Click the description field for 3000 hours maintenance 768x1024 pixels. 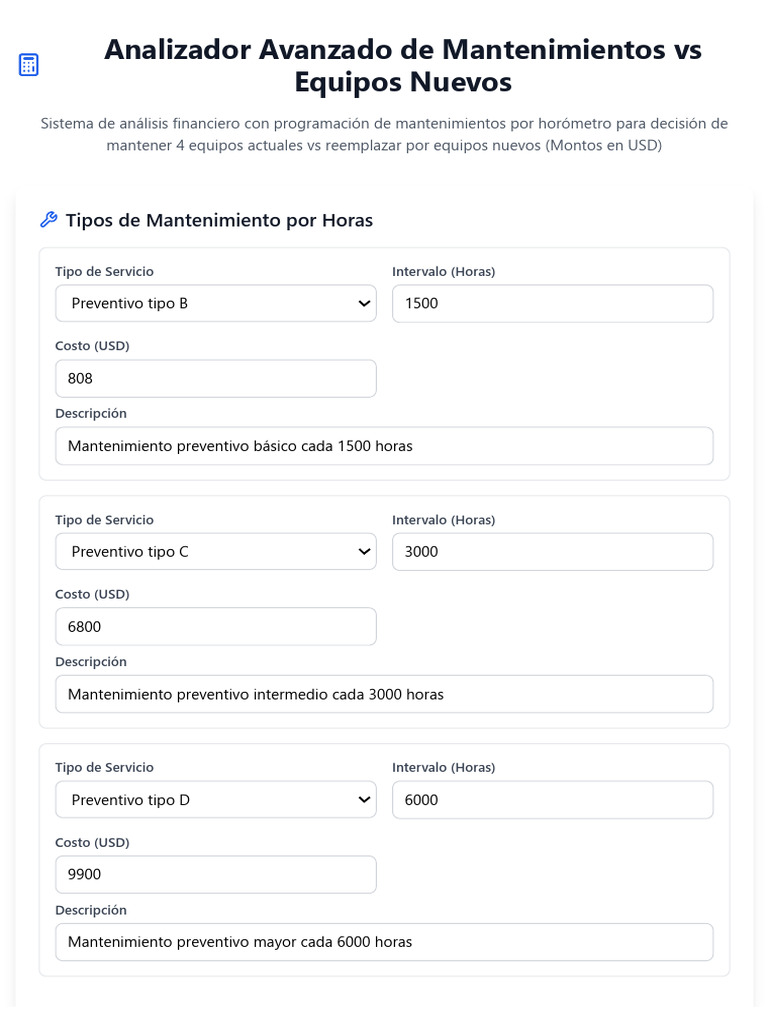pyautogui.click(x=384, y=694)
